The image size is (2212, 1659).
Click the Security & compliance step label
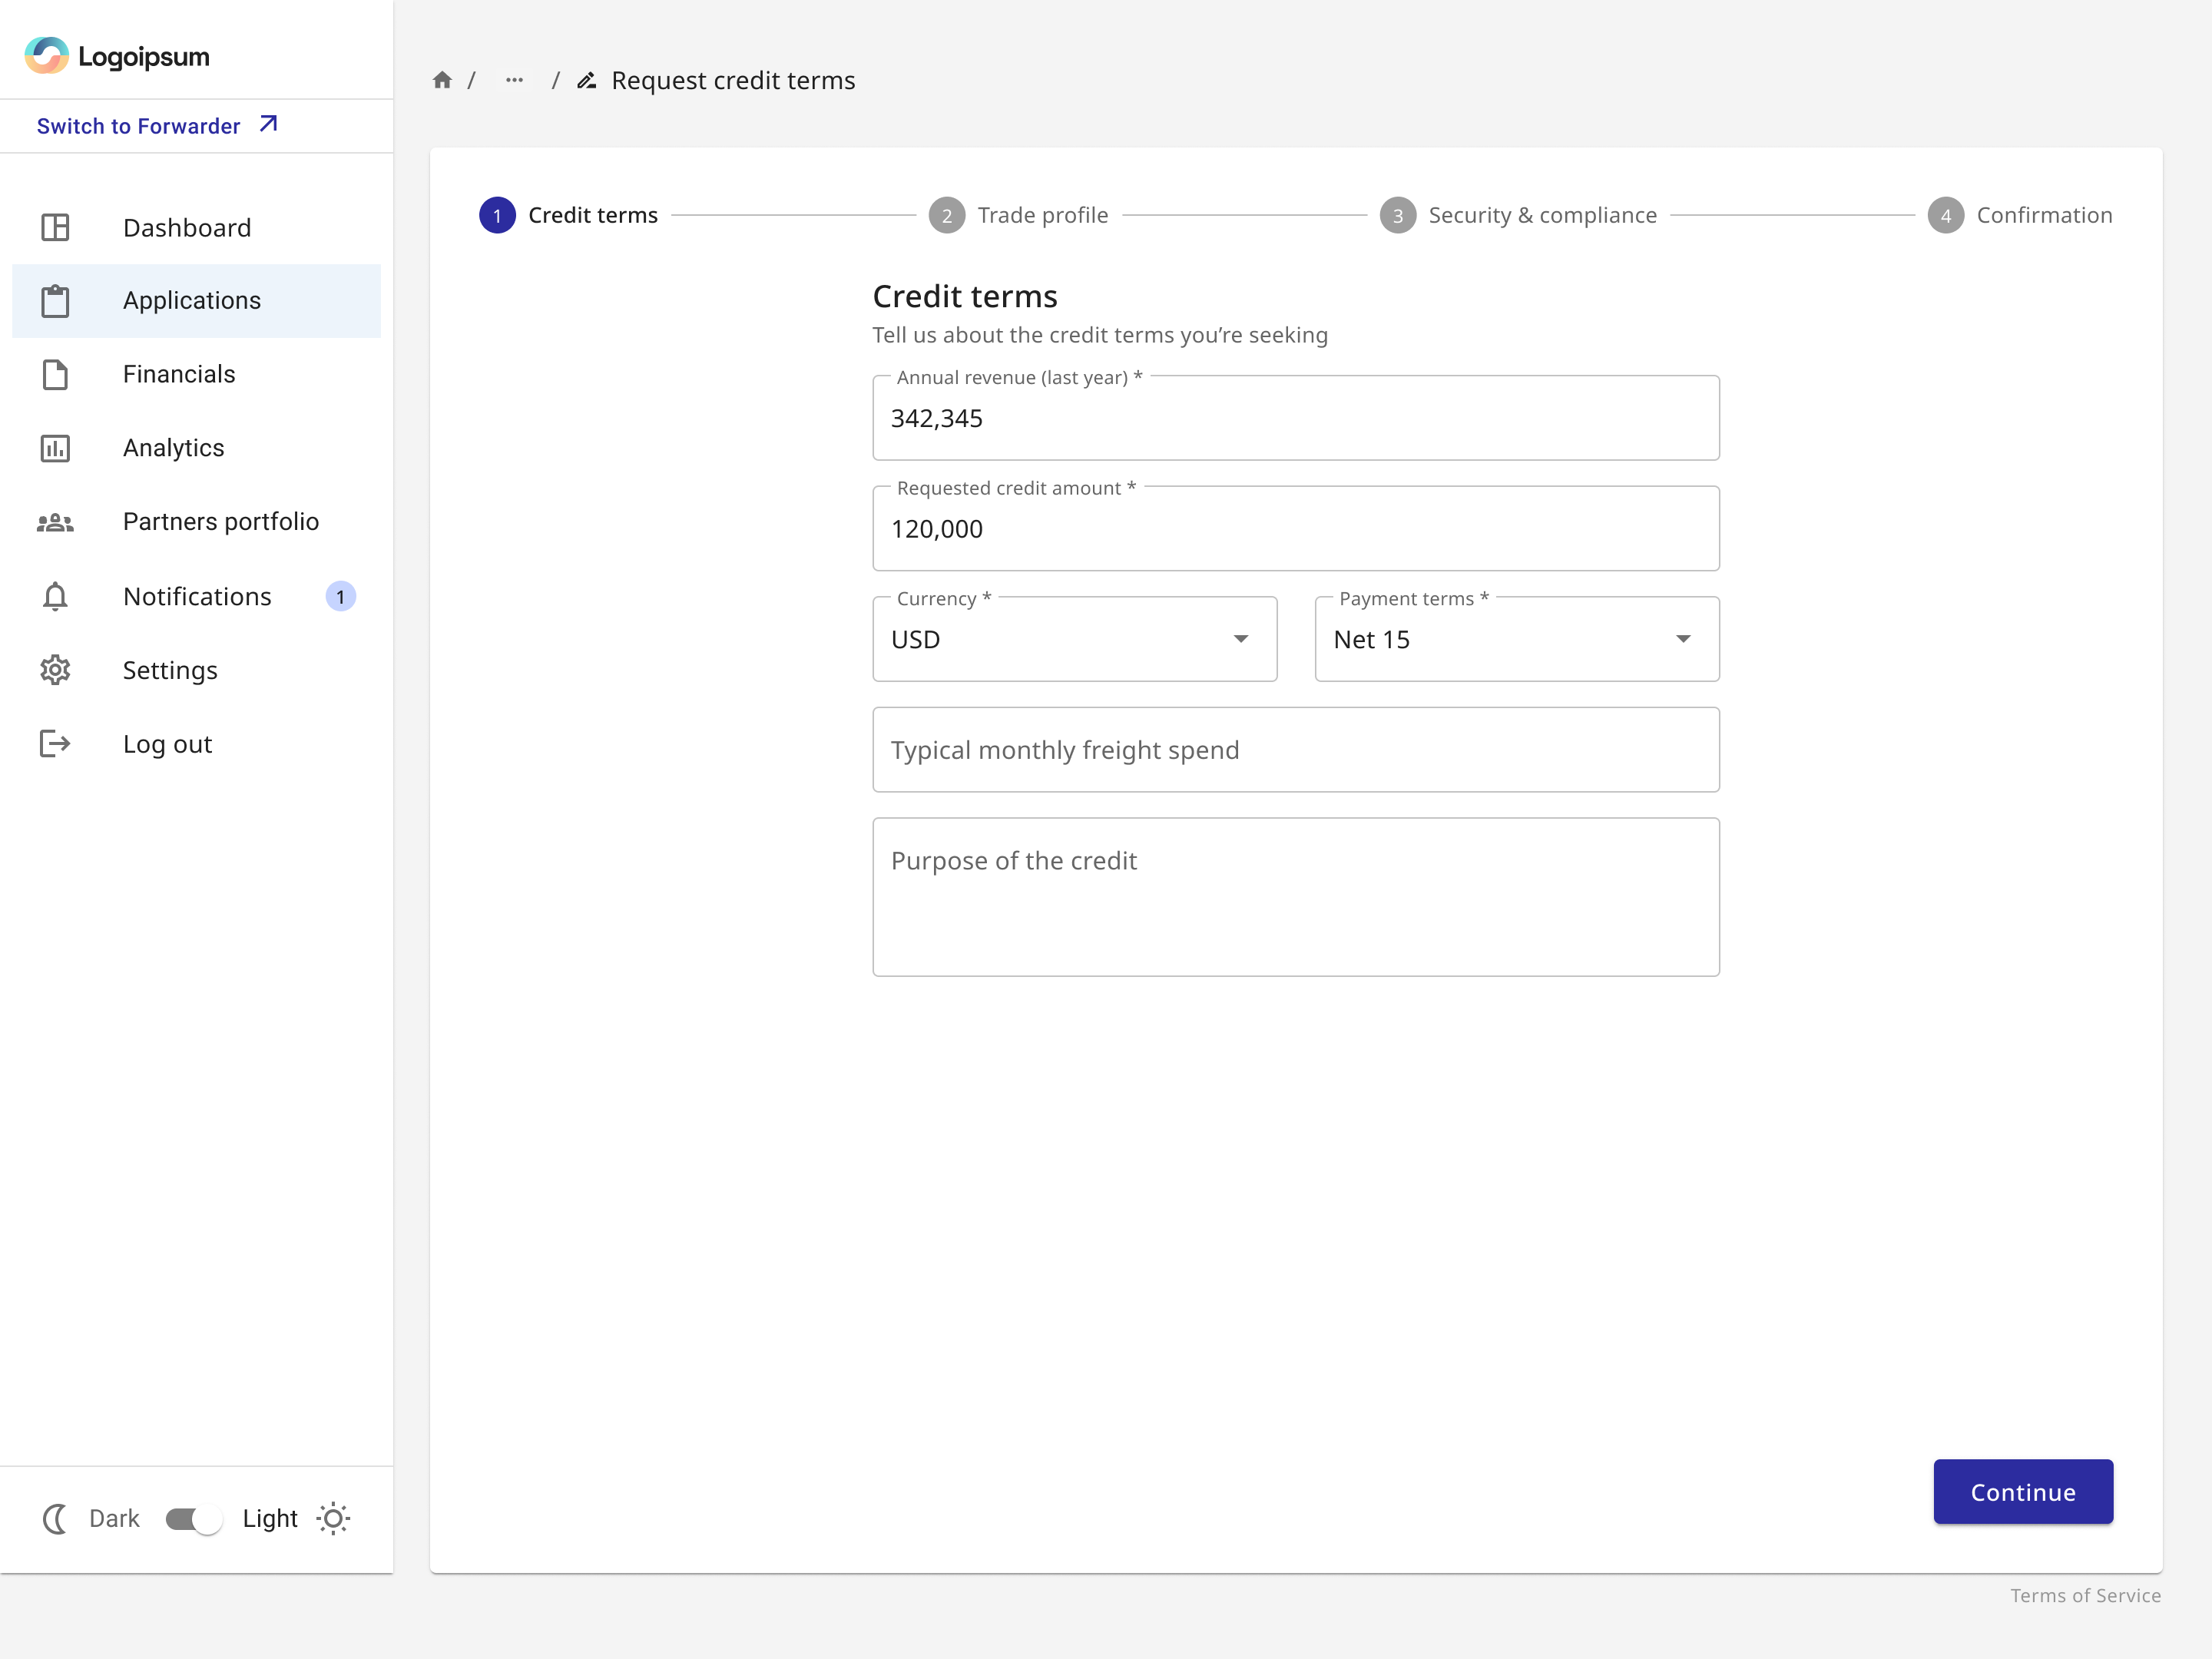tap(1542, 215)
